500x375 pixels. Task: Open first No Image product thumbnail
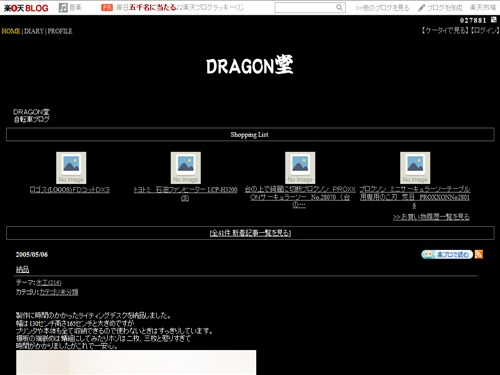[x=71, y=168]
